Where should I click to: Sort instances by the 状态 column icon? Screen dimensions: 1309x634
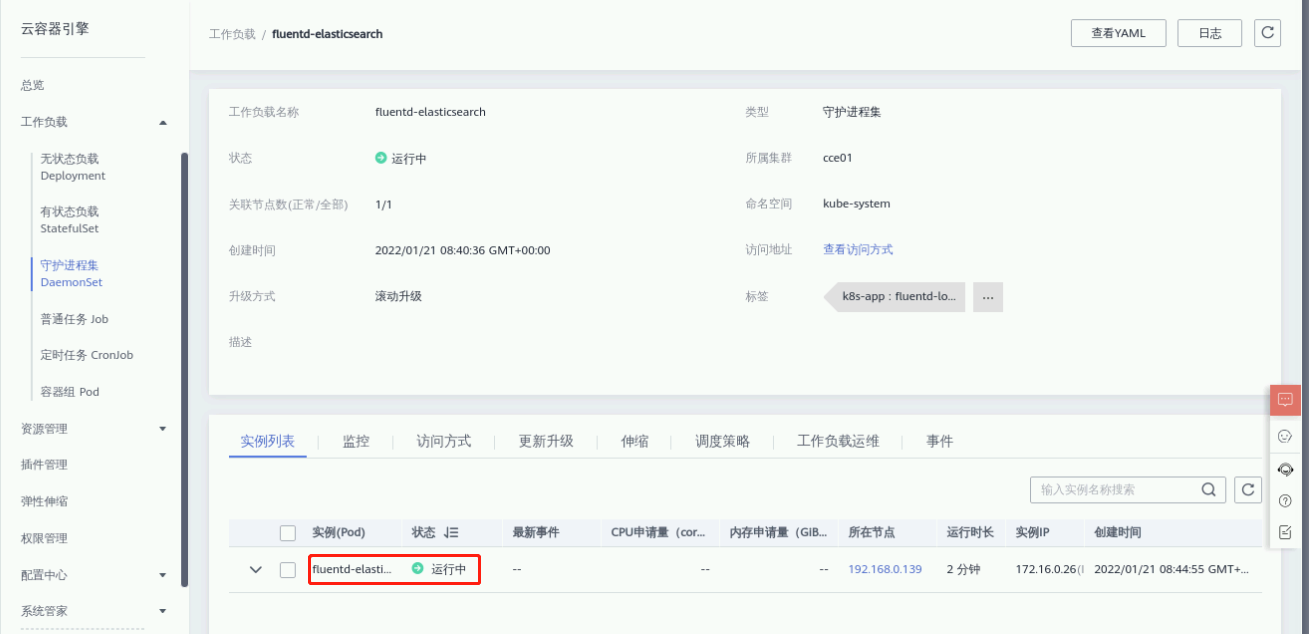(451, 533)
